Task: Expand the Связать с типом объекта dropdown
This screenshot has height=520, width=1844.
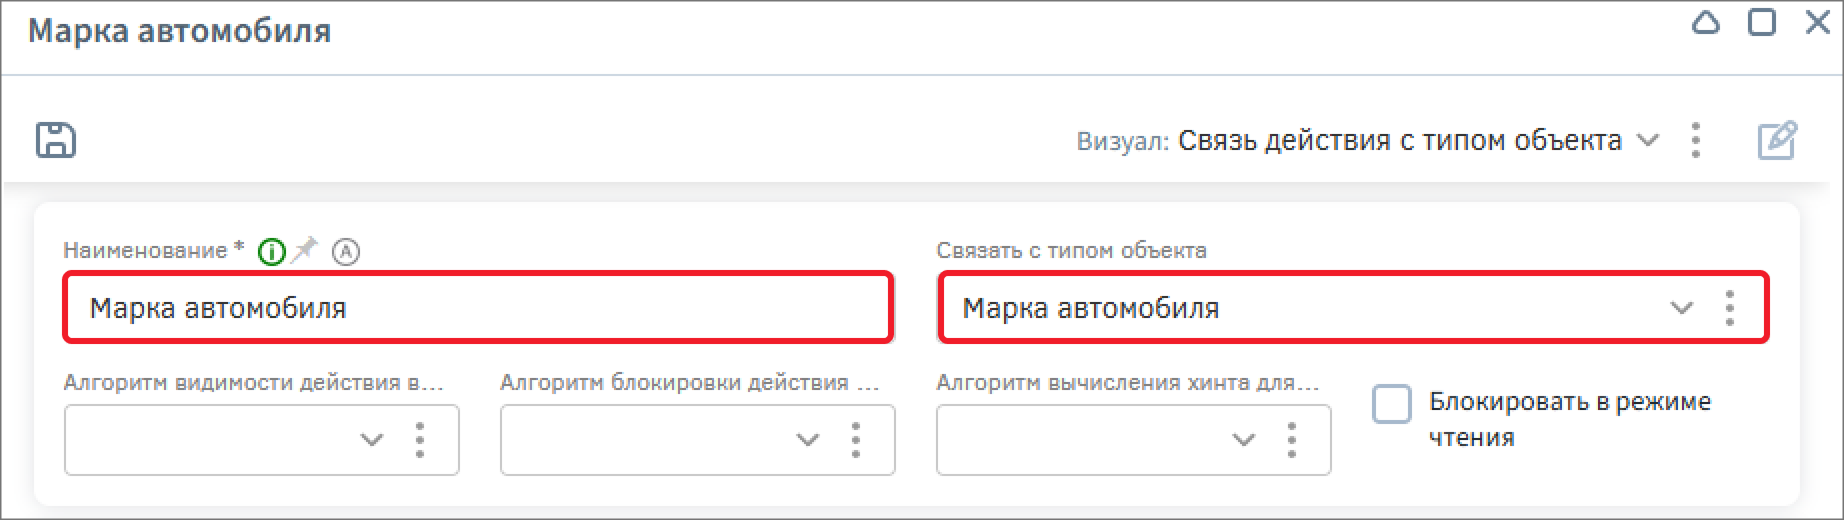Action: (x=1682, y=308)
